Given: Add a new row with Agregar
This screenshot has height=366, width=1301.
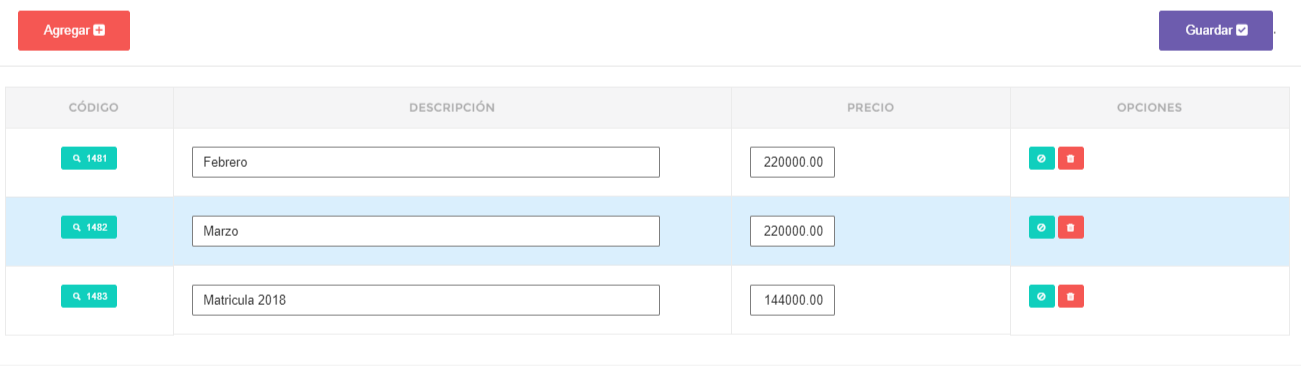Looking at the screenshot, I should coord(74,30).
